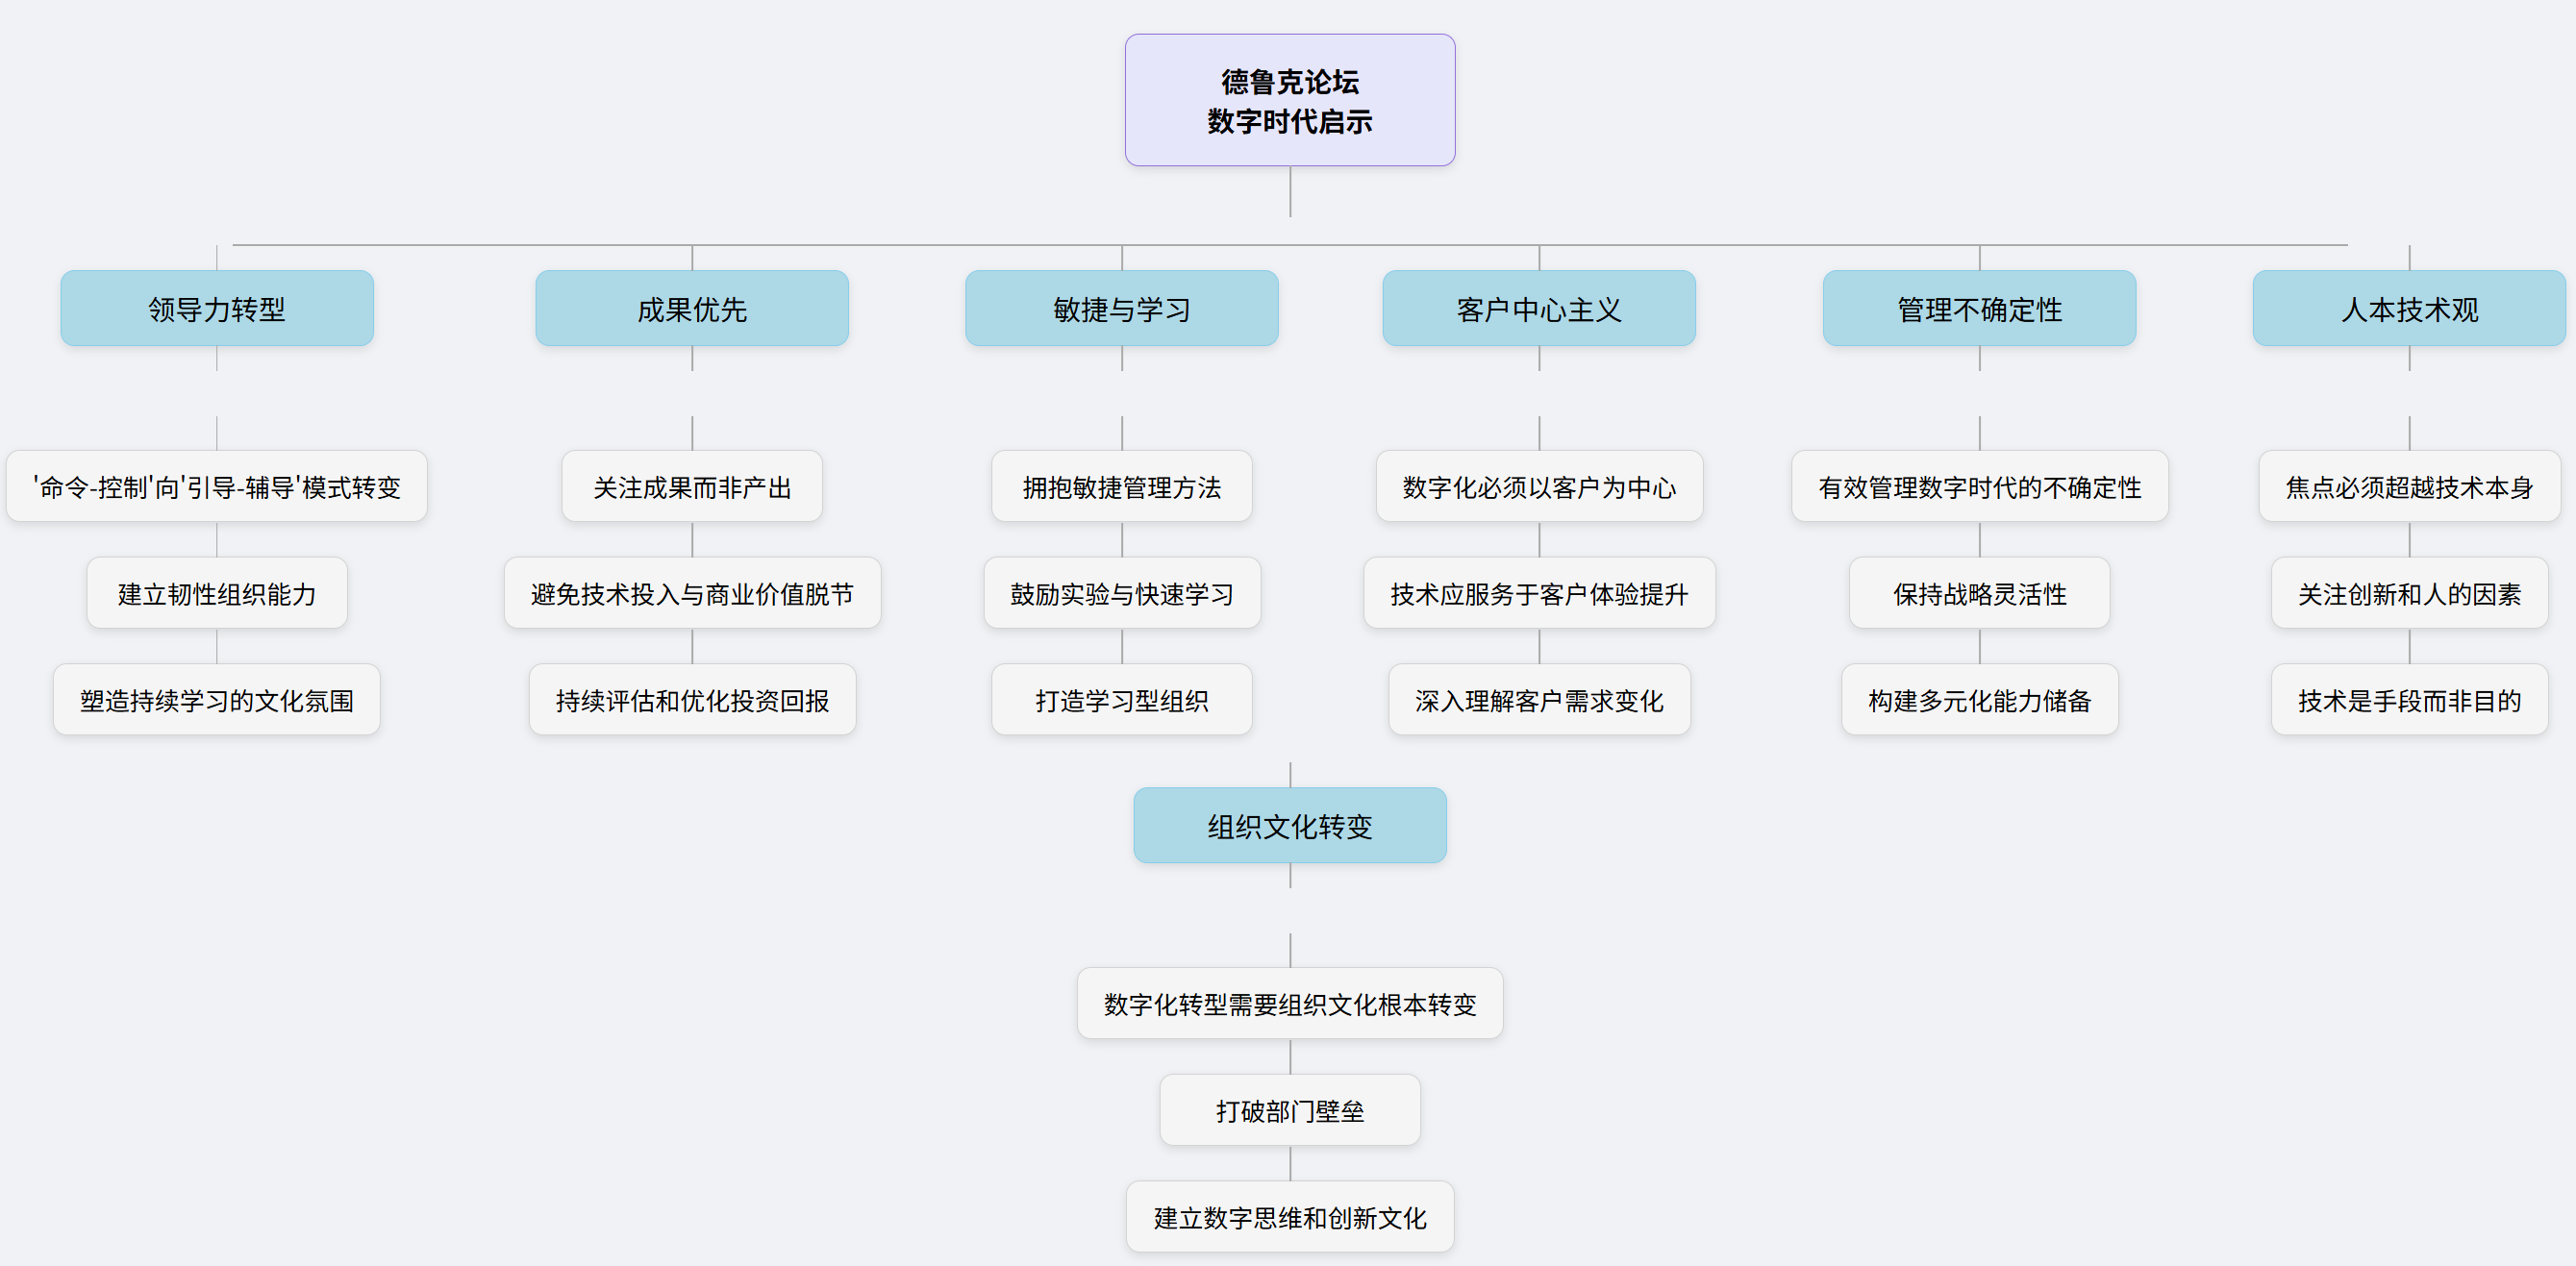Select the 关注成果而非产出 node
Viewport: 2576px width, 1266px height.
click(692, 487)
